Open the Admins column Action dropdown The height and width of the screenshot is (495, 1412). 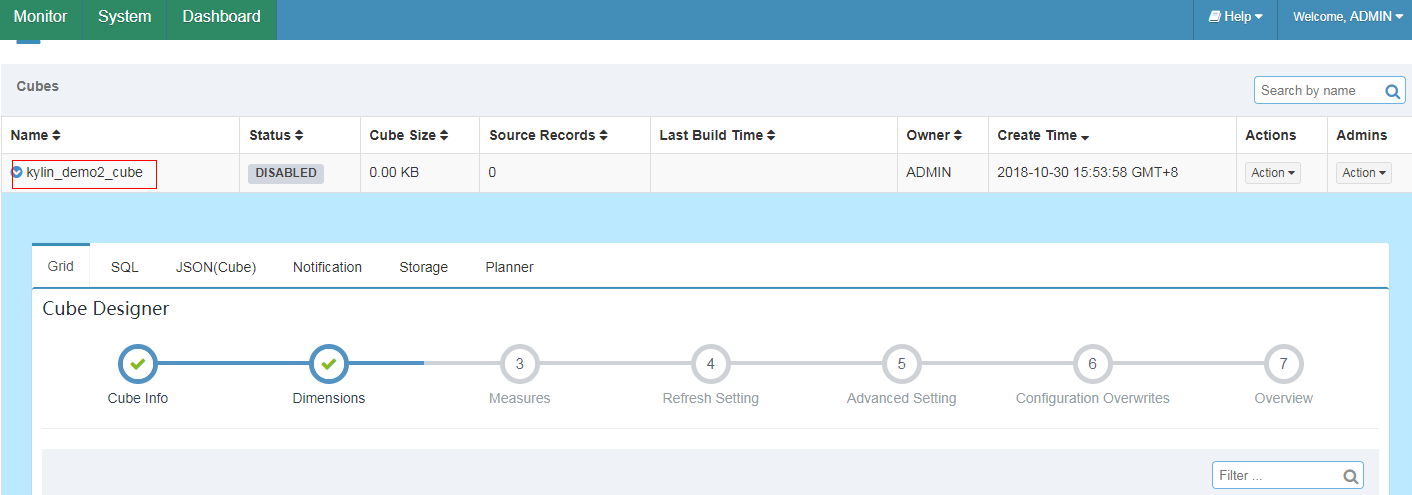point(1364,173)
